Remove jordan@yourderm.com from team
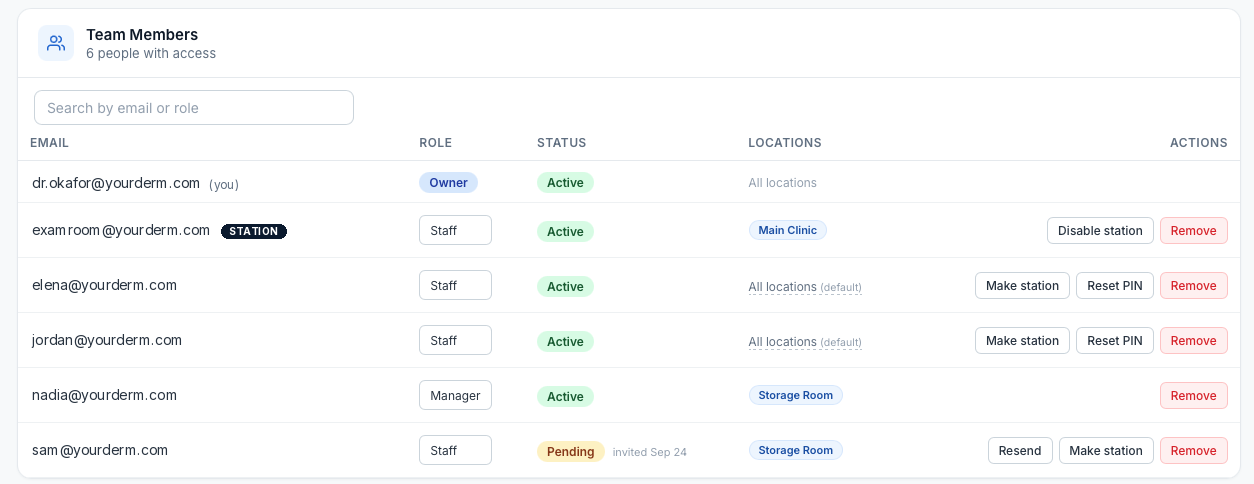Image resolution: width=1254 pixels, height=484 pixels. (1193, 340)
